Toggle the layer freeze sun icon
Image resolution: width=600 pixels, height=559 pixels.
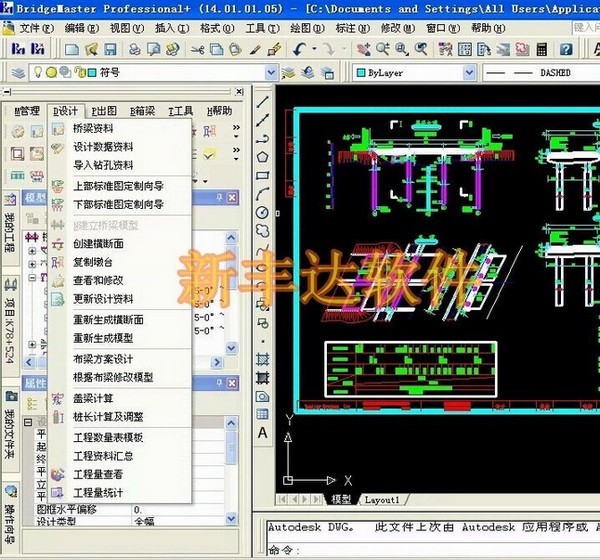tap(51, 72)
